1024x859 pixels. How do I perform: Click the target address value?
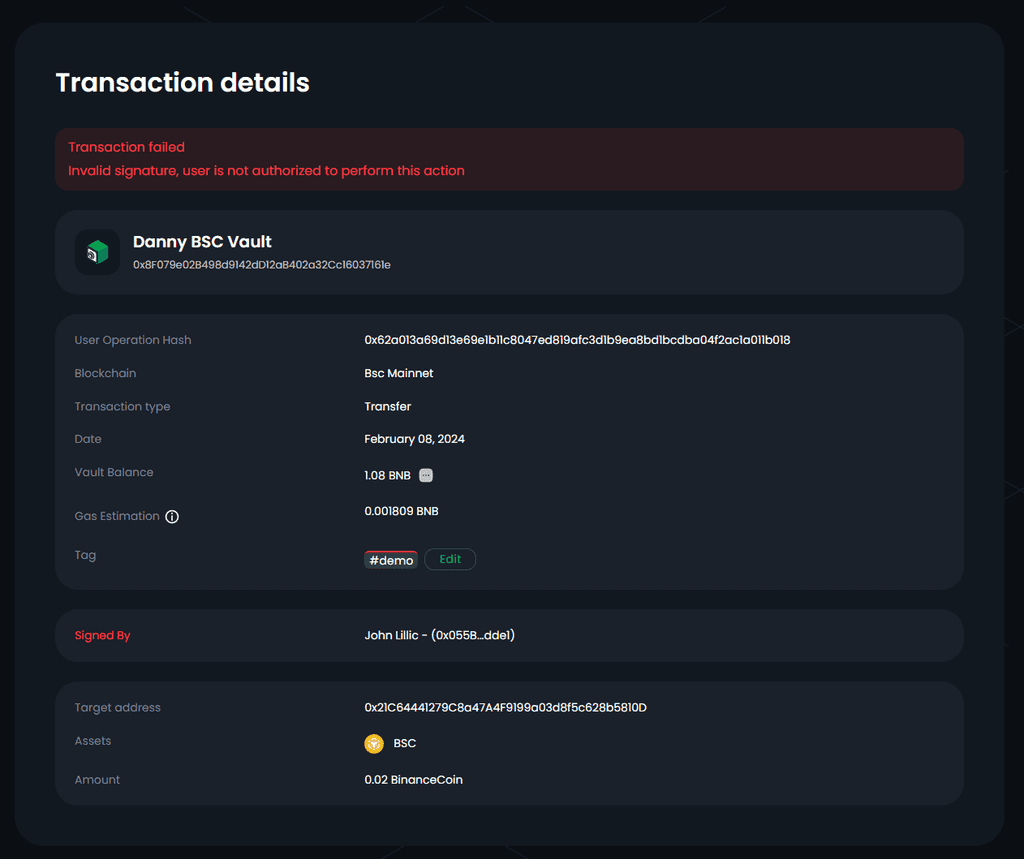coord(505,707)
